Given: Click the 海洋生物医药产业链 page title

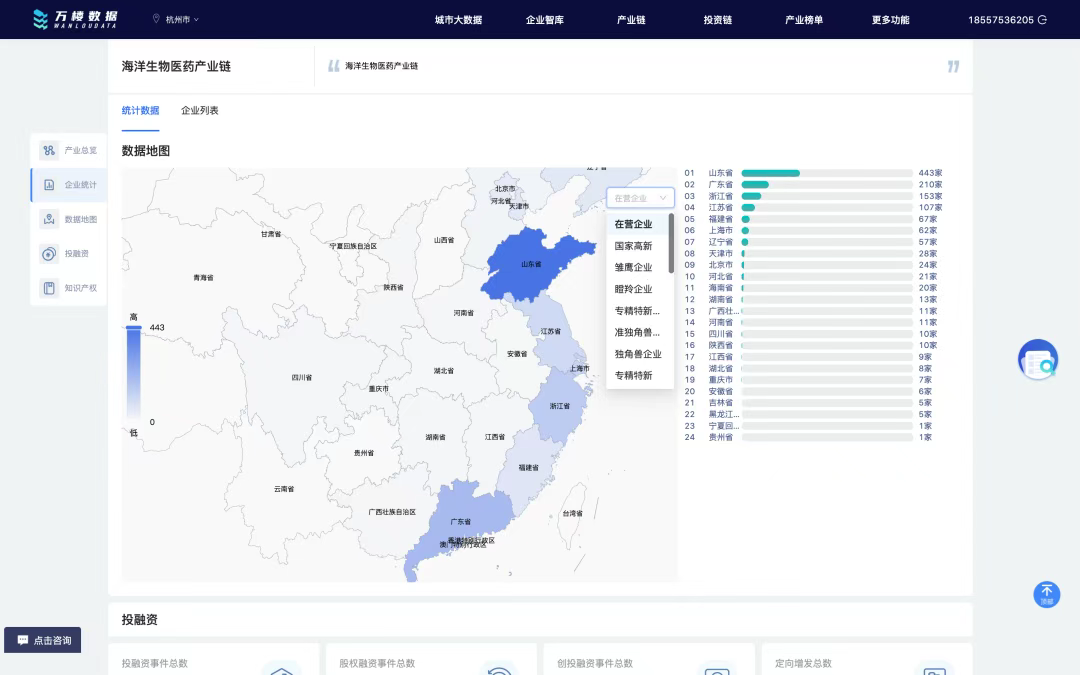Looking at the screenshot, I should pos(176,66).
